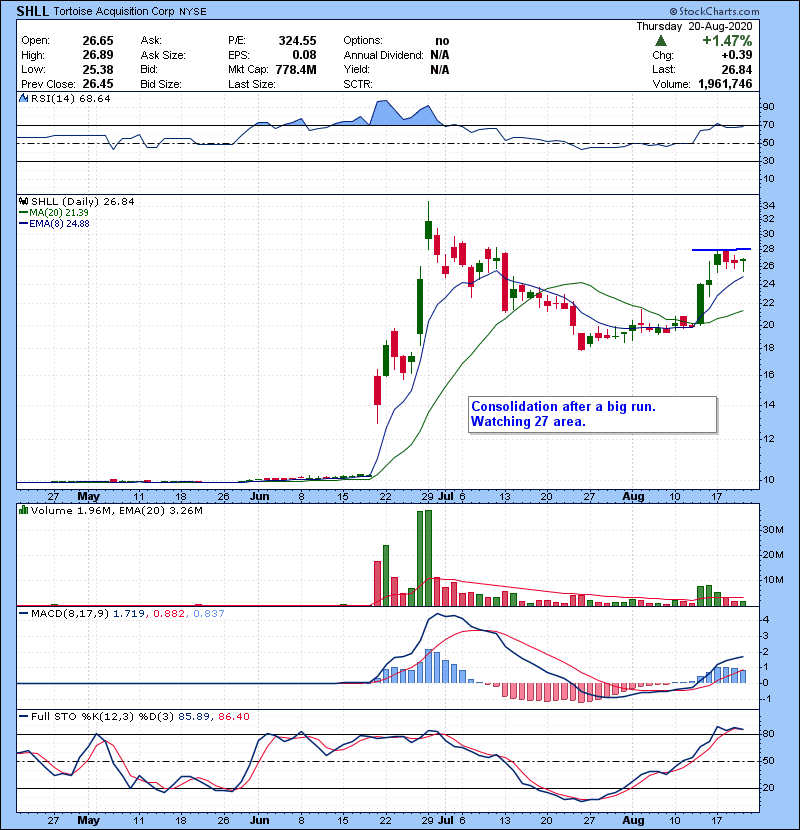The width and height of the screenshot is (800, 830).
Task: Click the 30M volume axis label
Action: pos(773,530)
